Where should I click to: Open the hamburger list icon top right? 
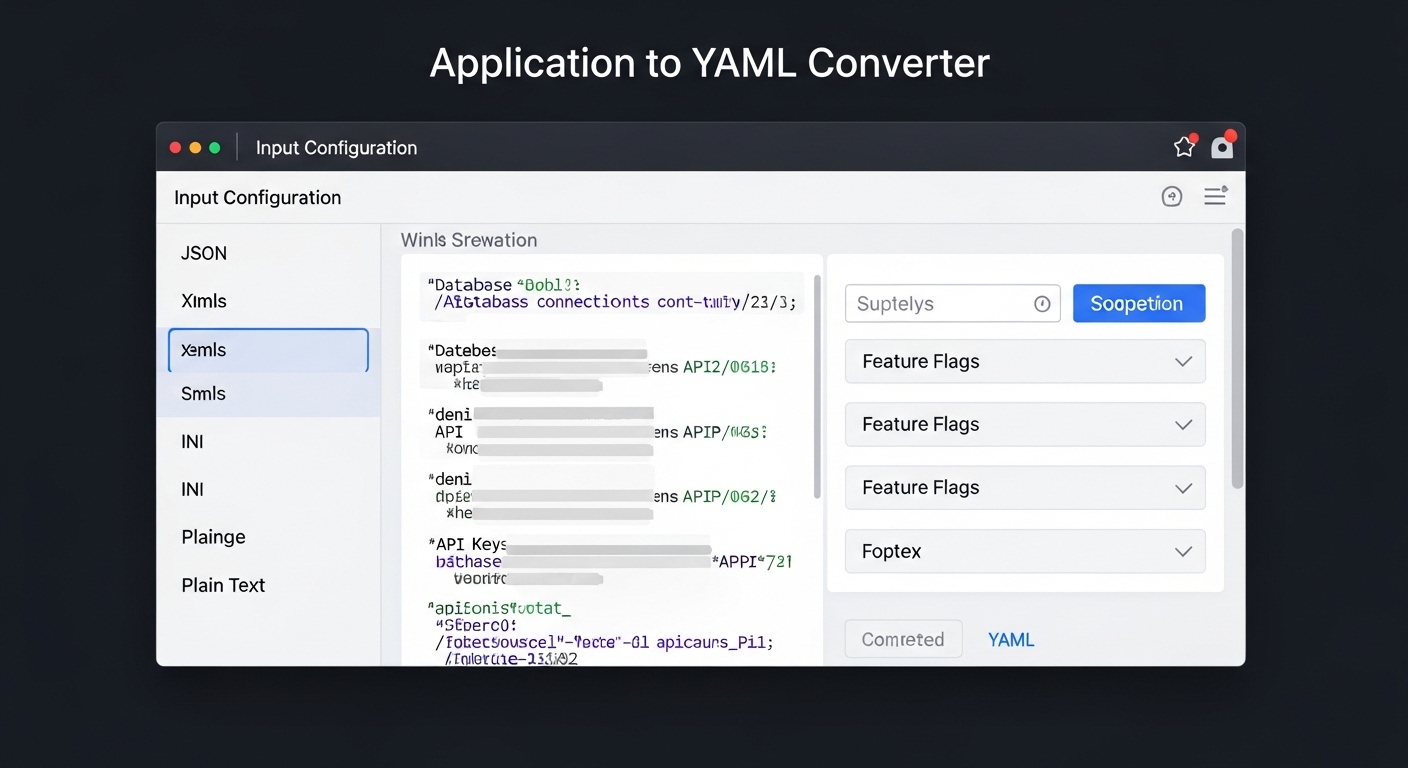[x=1215, y=196]
